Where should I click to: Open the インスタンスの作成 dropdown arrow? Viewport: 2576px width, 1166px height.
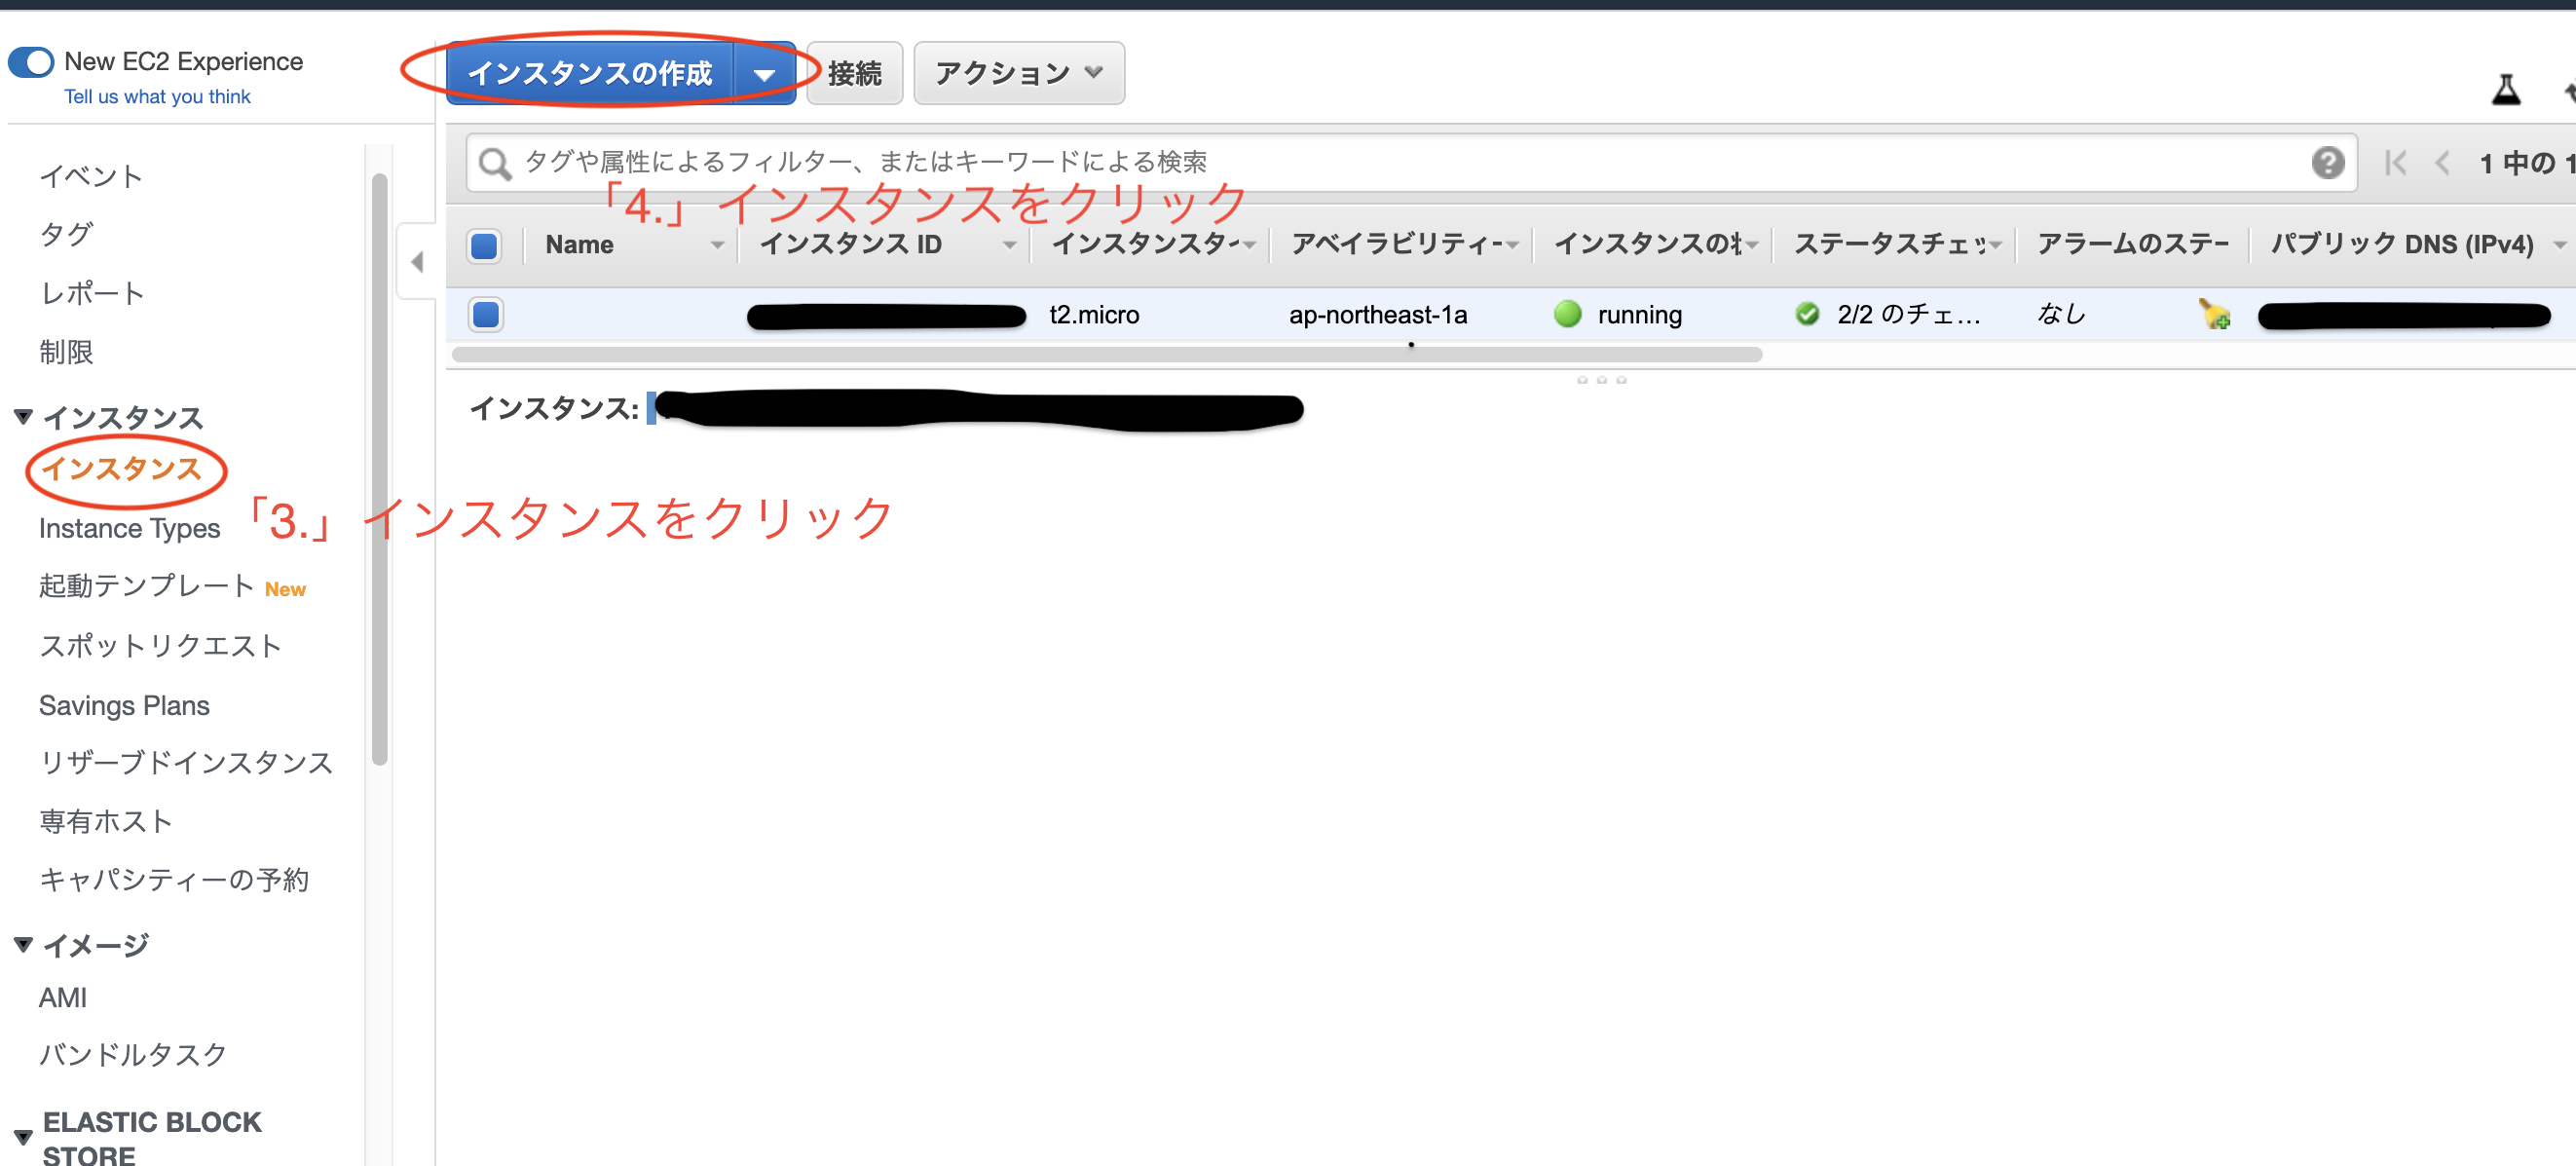[x=766, y=72]
